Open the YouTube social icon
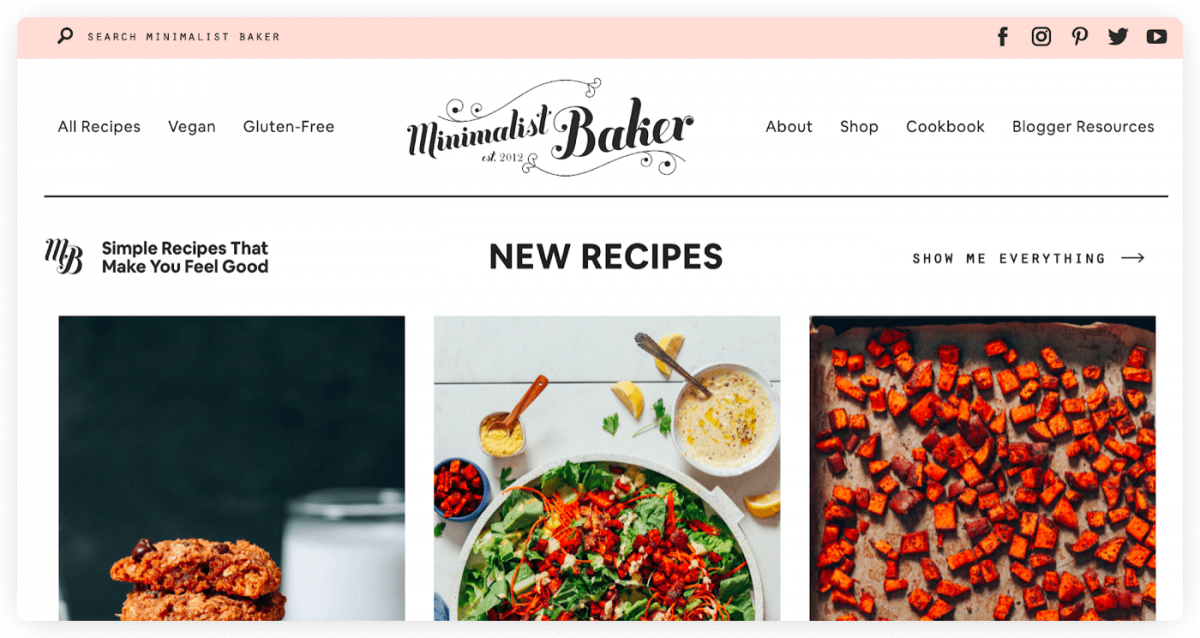Screen dimensions: 1200x638 1157,37
